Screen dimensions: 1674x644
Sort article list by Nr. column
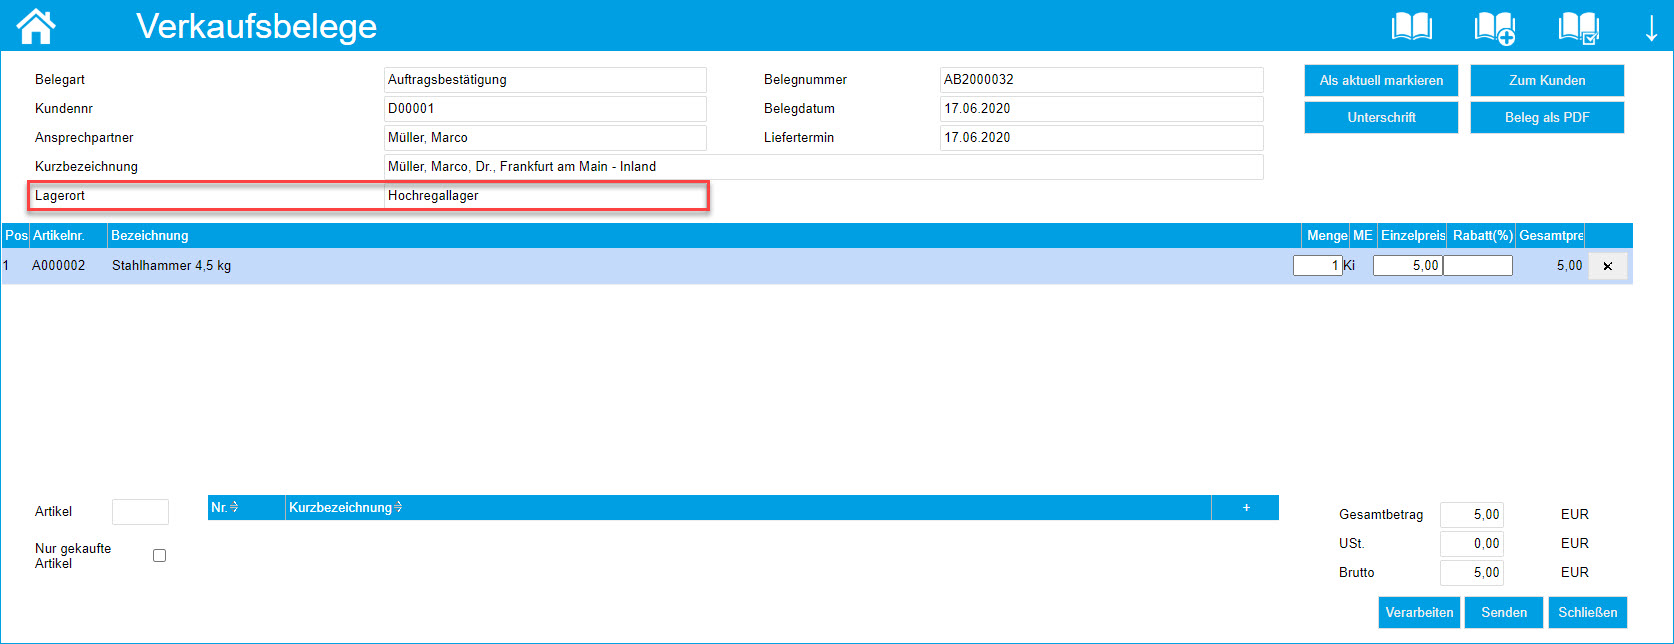(225, 508)
